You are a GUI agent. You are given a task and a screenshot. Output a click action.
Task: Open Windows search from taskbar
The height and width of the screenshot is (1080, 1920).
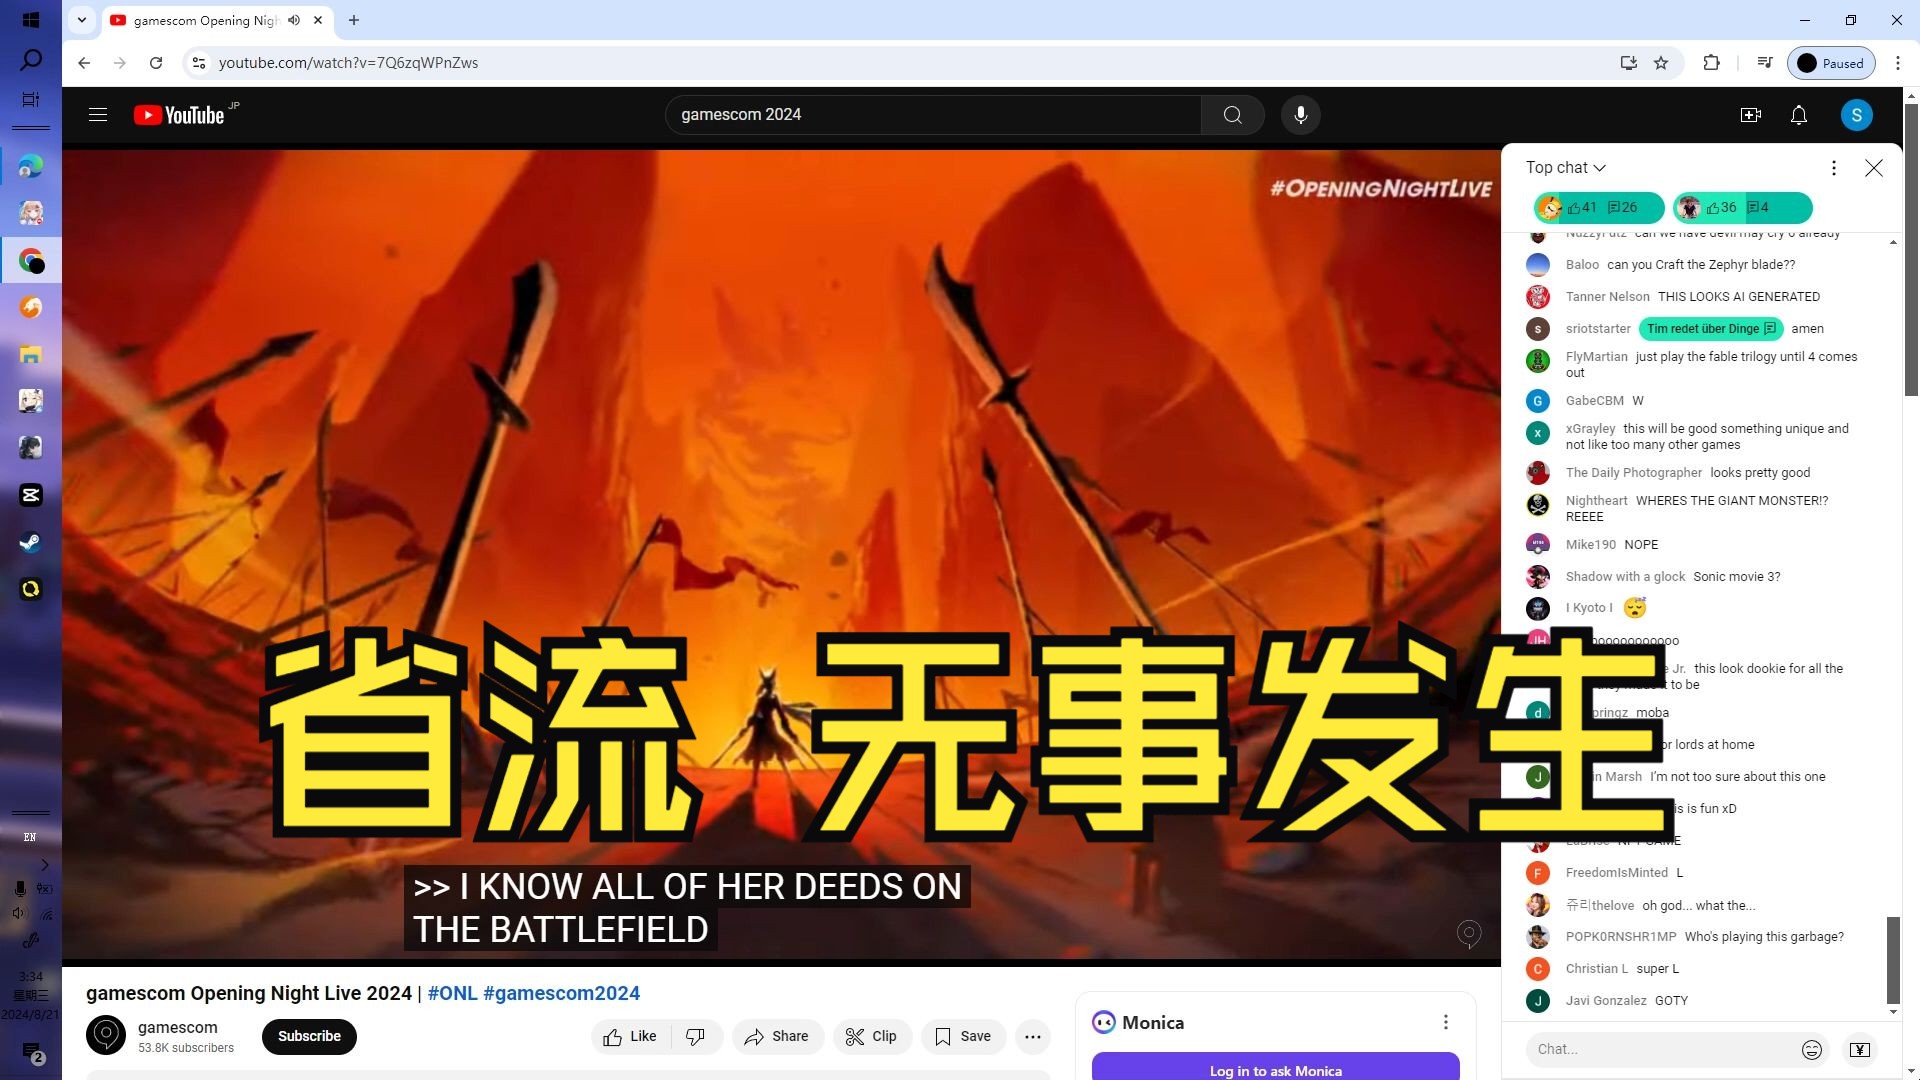[x=30, y=60]
